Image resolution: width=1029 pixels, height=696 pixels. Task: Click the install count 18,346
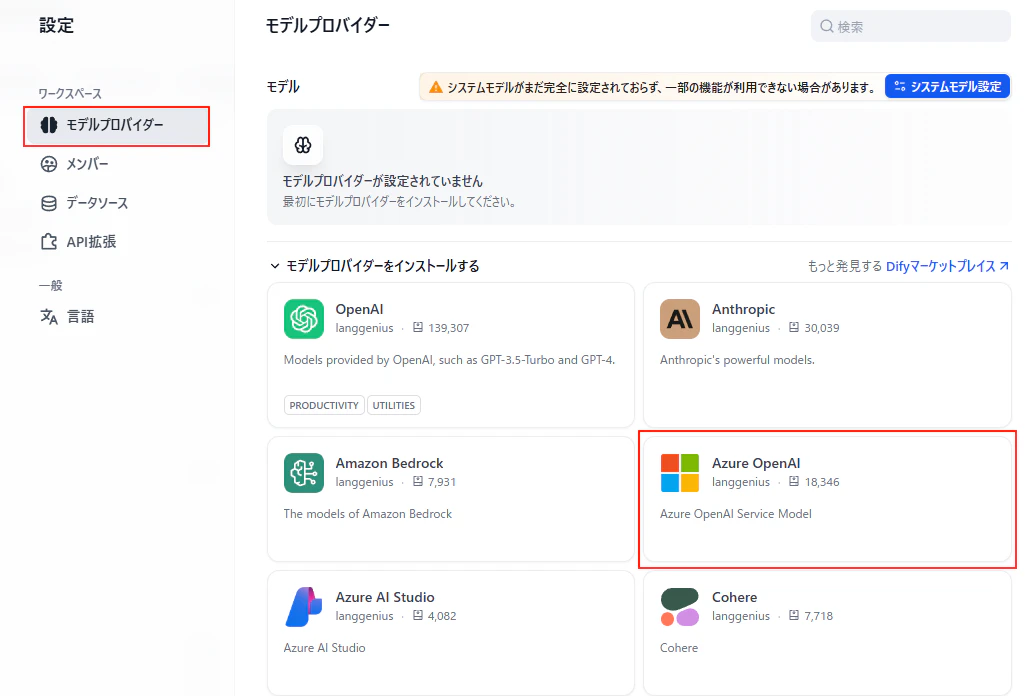coord(822,482)
